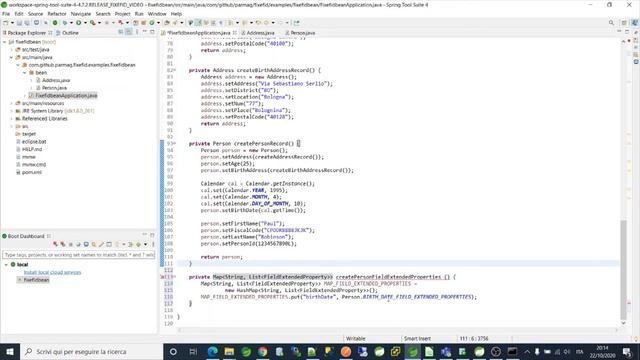The image size is (640, 360).
Task: Minimize the Package Explorer panel
Action: tap(144, 32)
